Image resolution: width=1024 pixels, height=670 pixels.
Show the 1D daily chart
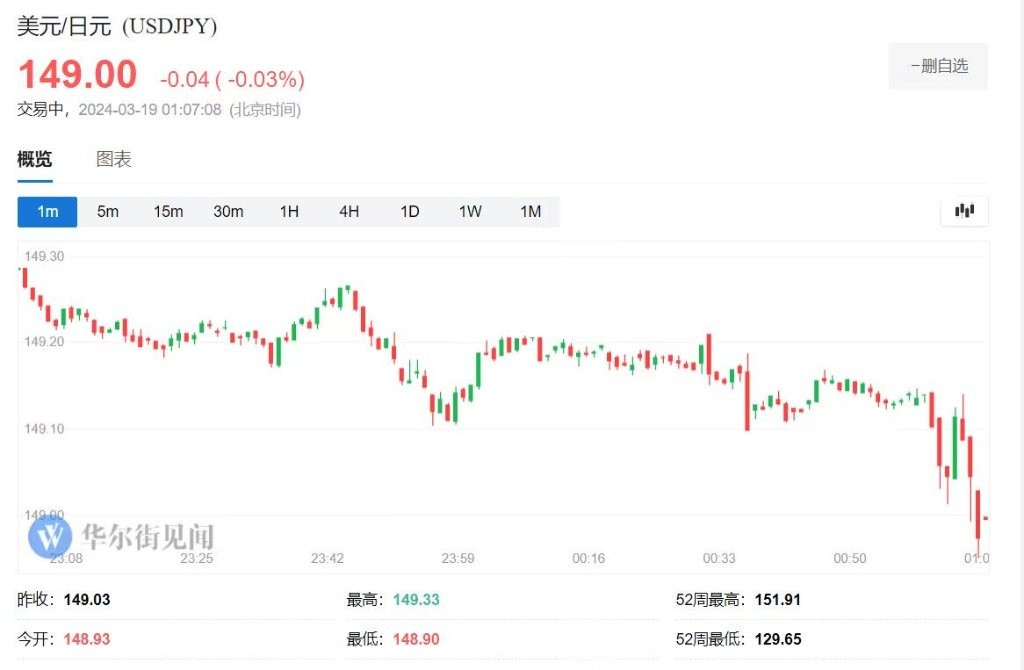coord(410,211)
